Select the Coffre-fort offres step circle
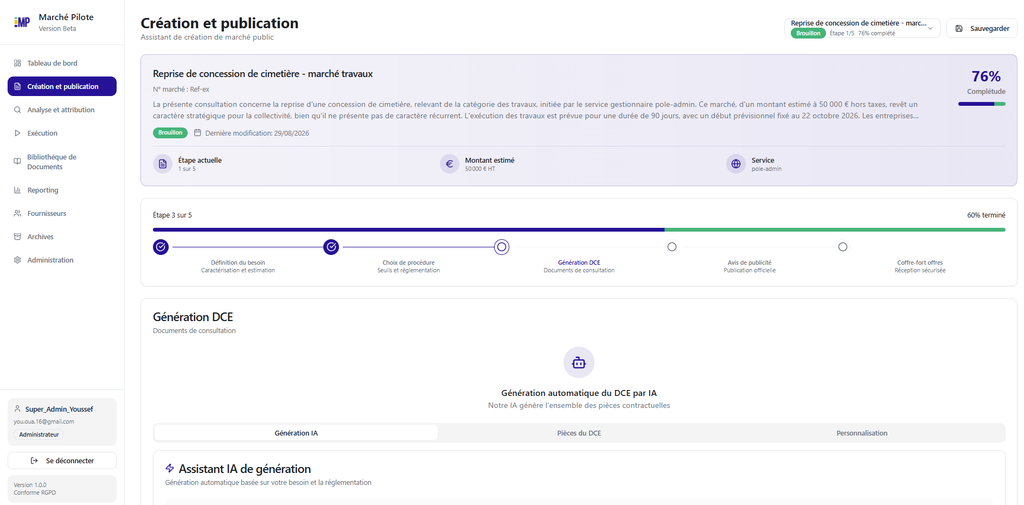Image resolution: width=1024 pixels, height=505 pixels. (842, 247)
